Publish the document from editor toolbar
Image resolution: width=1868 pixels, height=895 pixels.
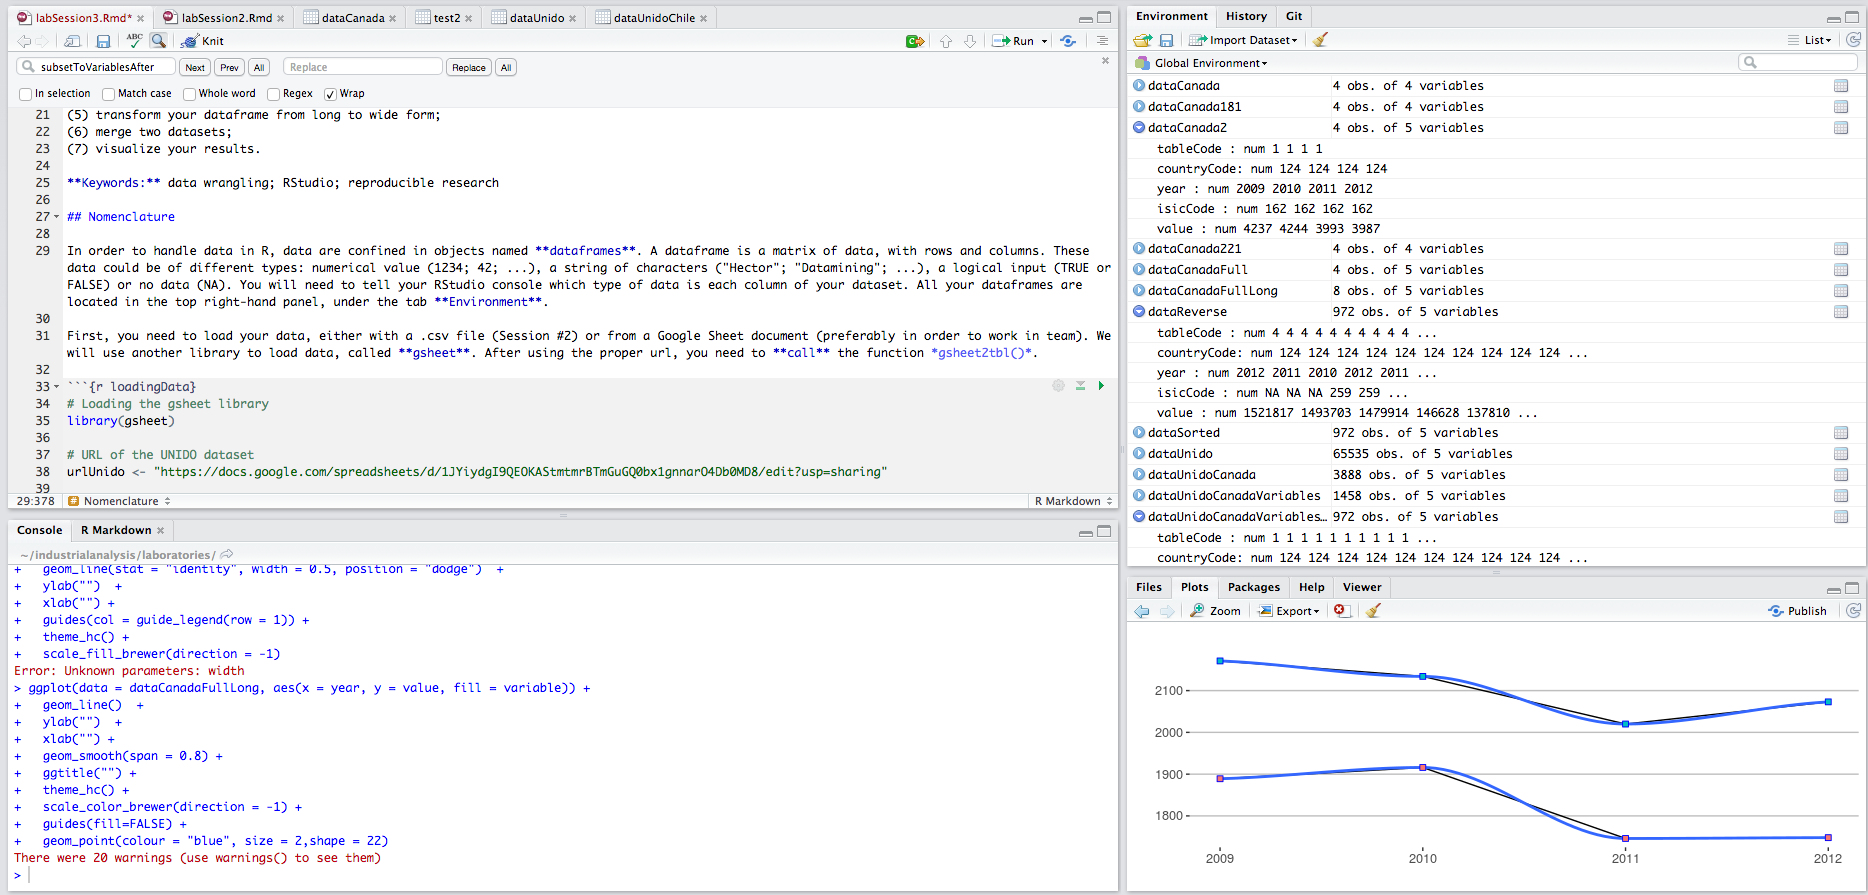pos(1068,41)
